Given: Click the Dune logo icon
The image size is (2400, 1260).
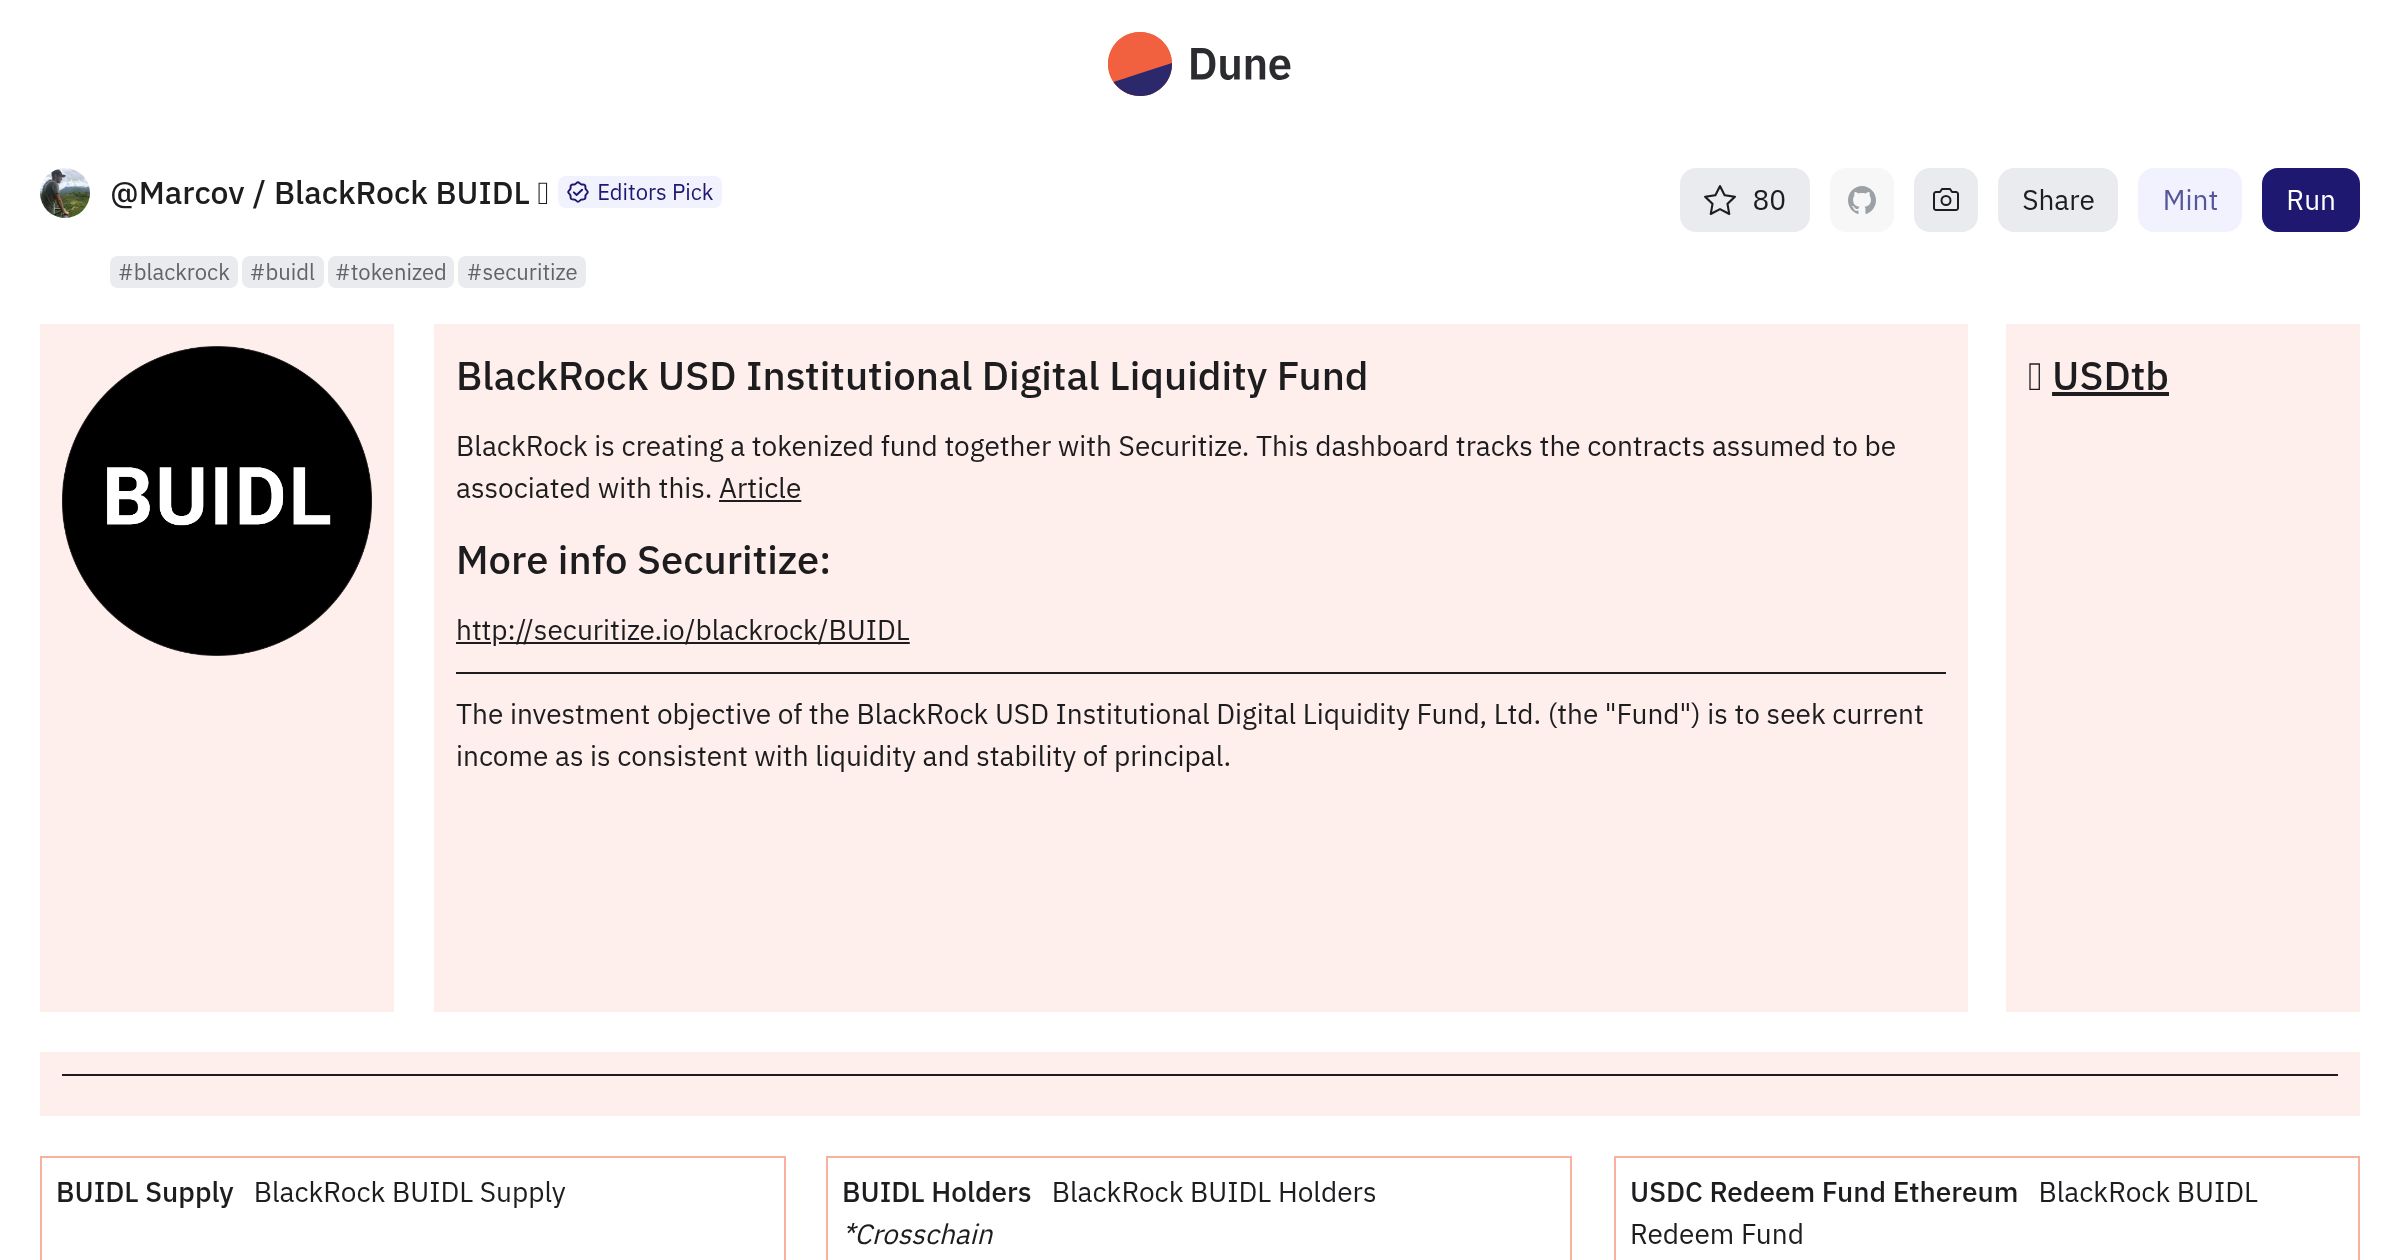Looking at the screenshot, I should [1139, 64].
